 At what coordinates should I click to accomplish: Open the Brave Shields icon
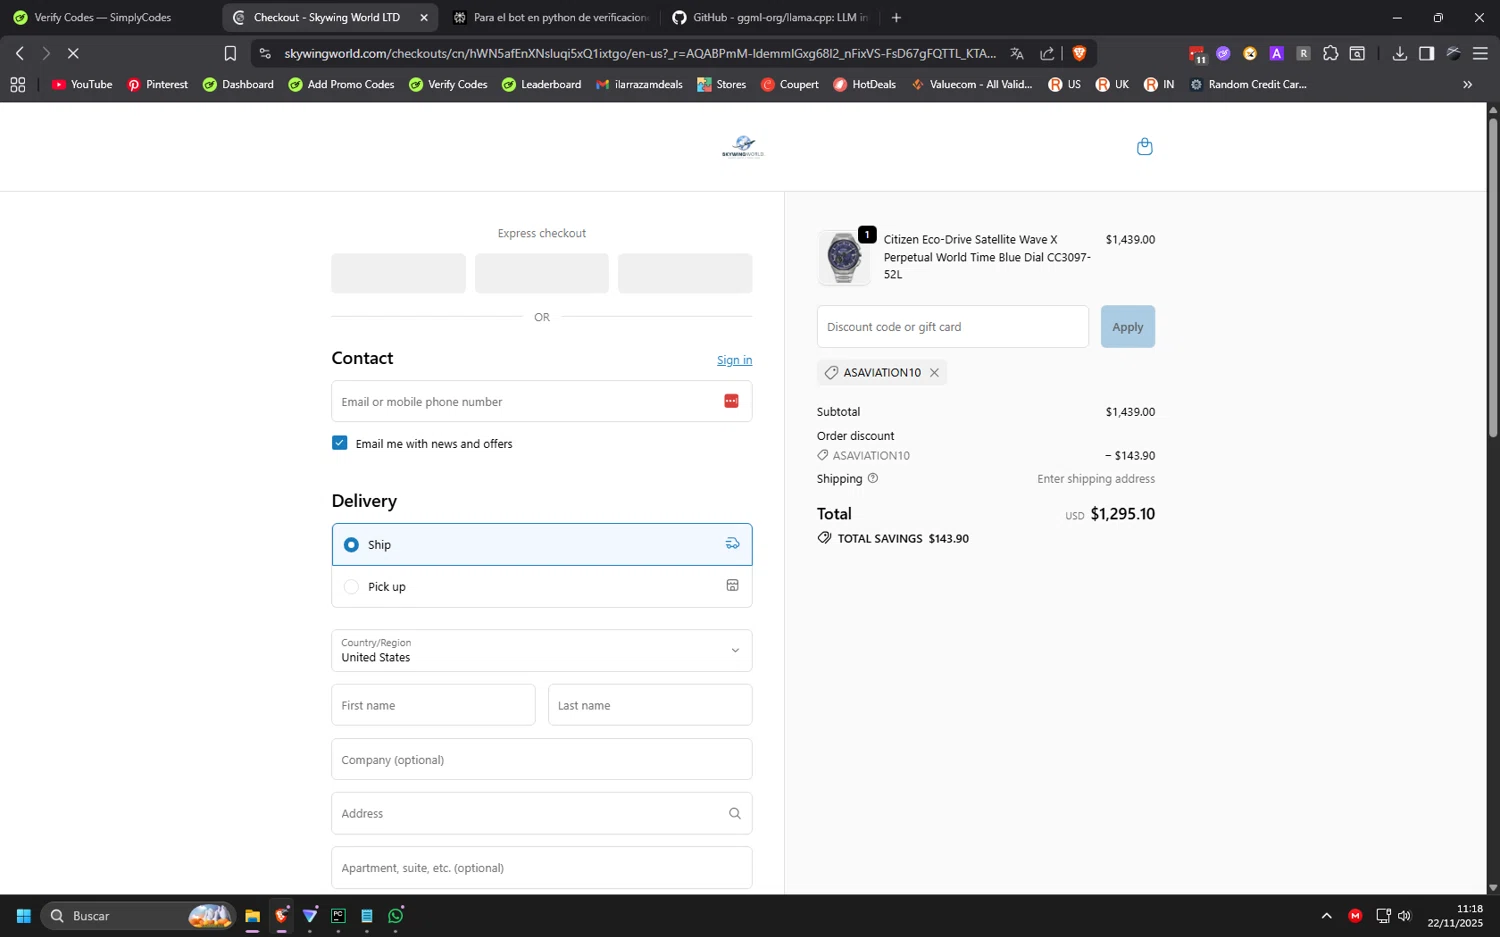[x=1079, y=54]
